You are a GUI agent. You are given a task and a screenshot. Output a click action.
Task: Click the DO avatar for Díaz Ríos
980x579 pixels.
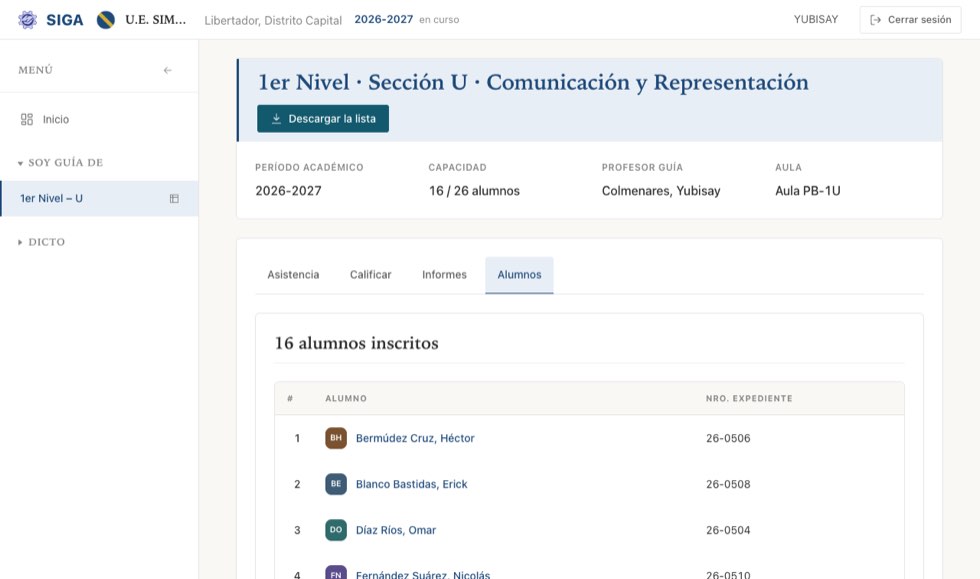pyautogui.click(x=336, y=530)
